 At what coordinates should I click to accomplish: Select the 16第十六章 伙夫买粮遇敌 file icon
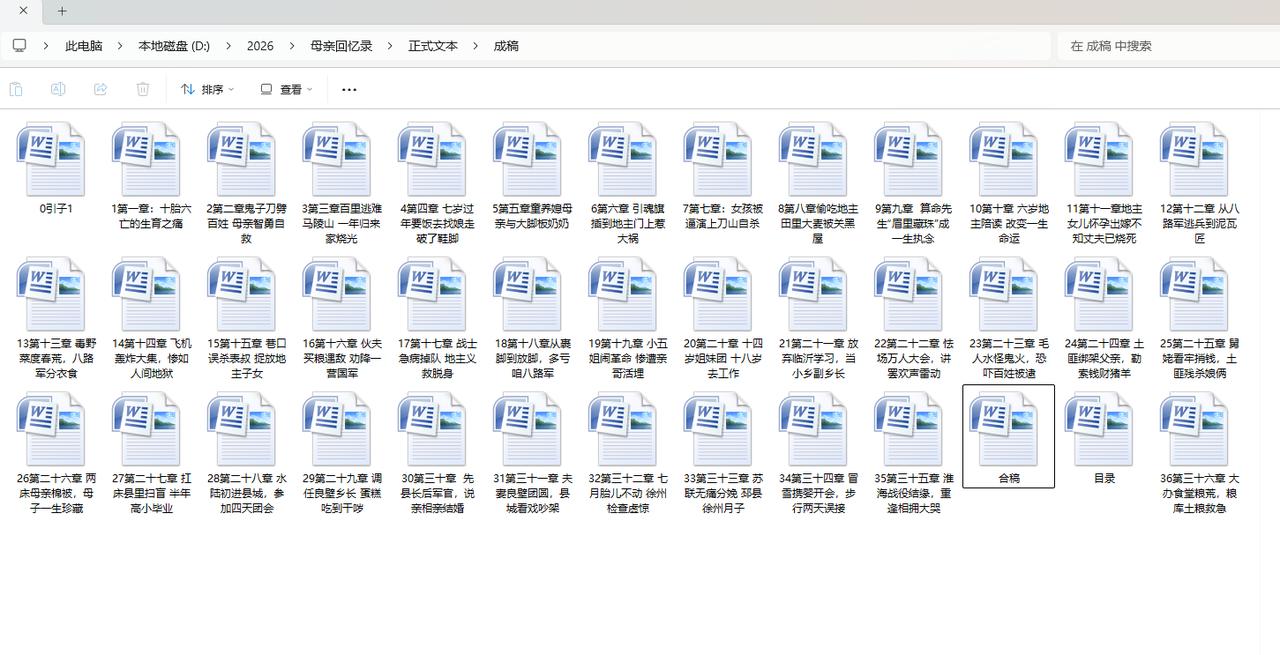click(x=338, y=294)
